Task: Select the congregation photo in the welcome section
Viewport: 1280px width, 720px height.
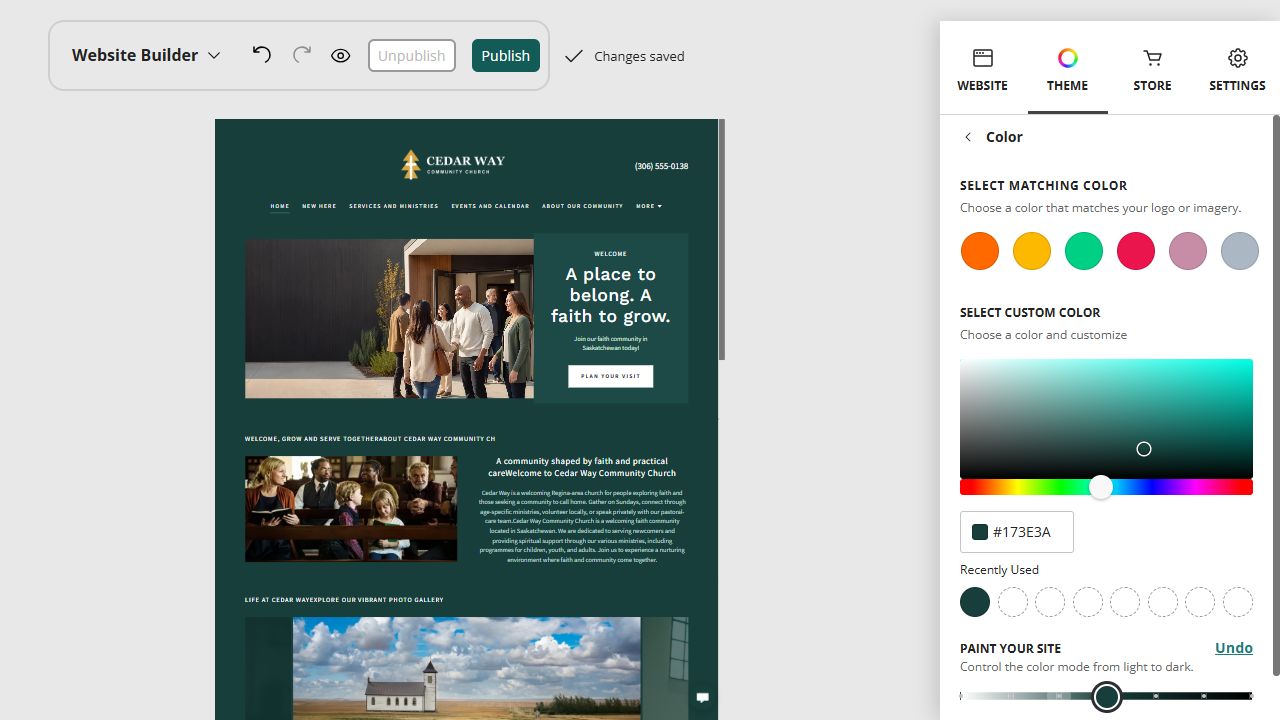Action: coord(351,509)
